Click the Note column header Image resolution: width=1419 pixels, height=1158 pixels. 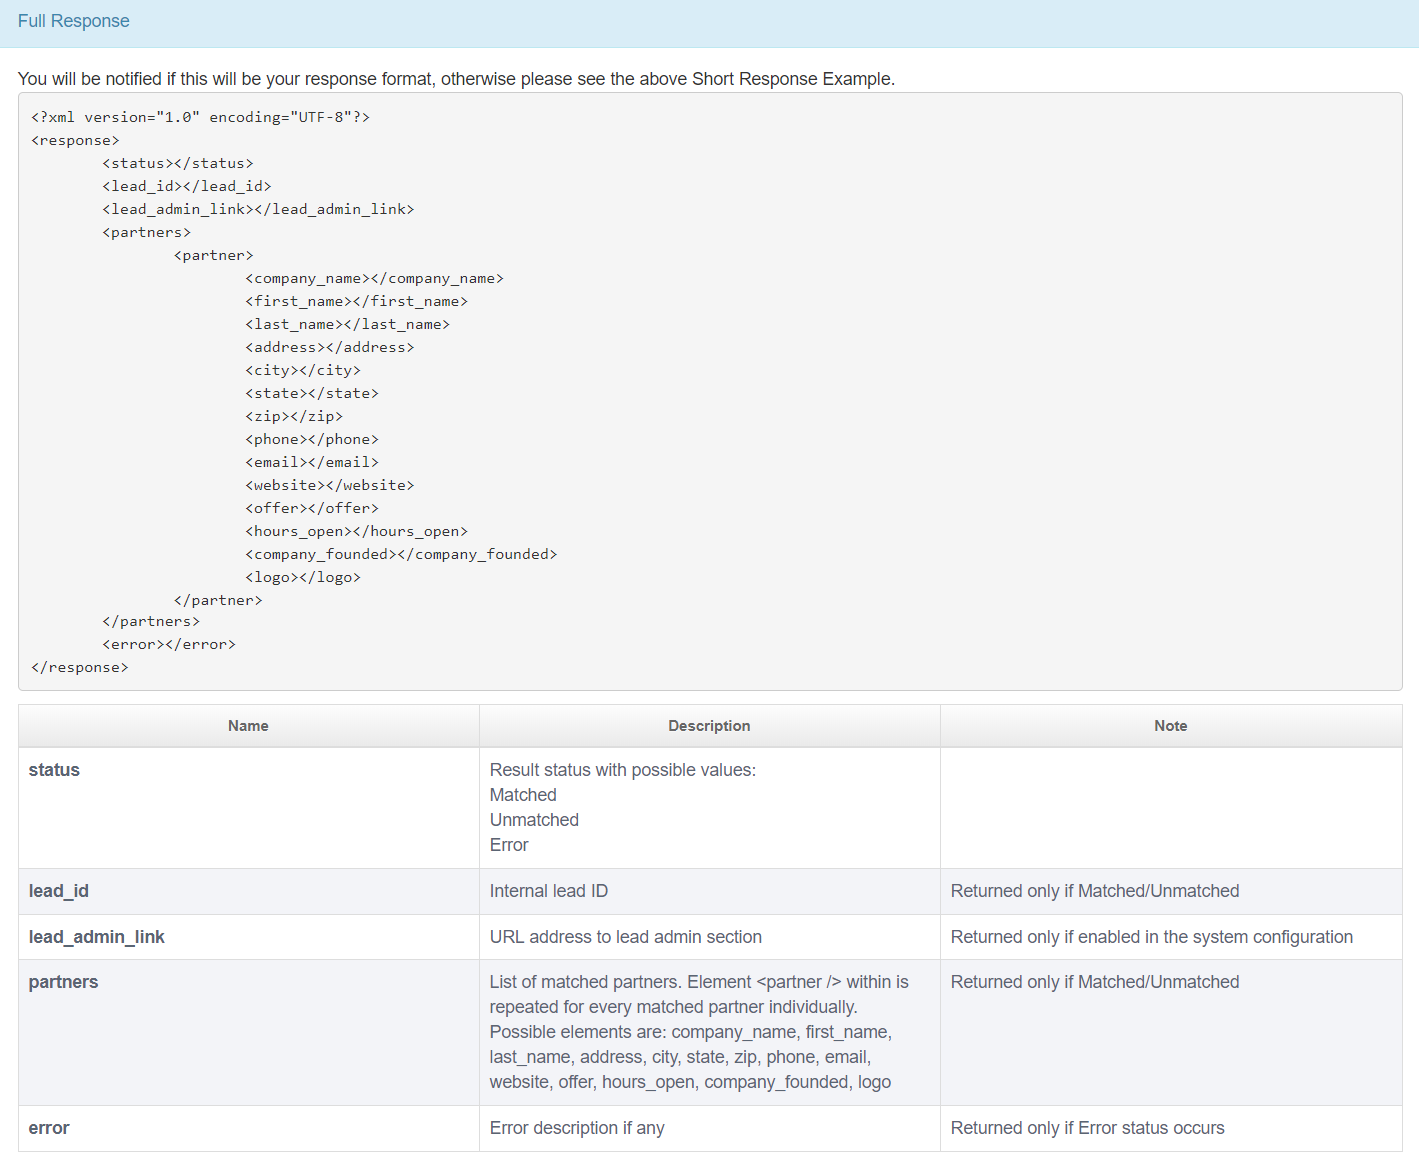(1170, 726)
